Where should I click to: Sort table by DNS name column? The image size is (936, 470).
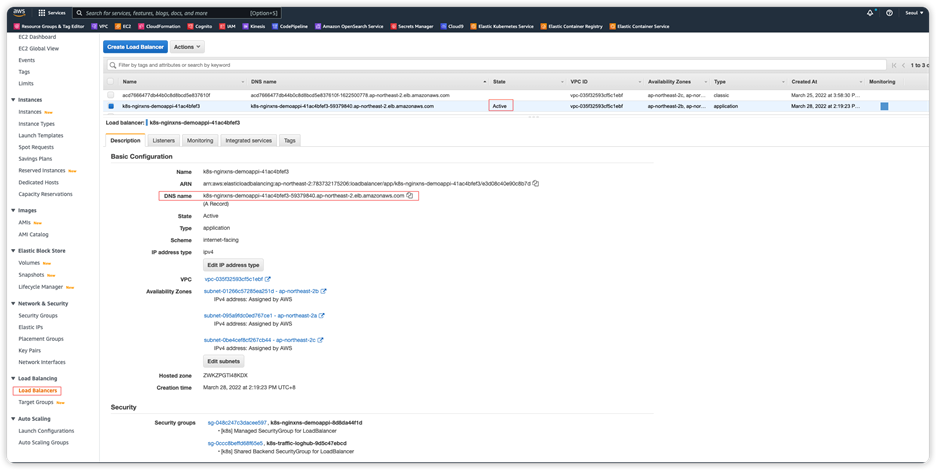point(264,81)
